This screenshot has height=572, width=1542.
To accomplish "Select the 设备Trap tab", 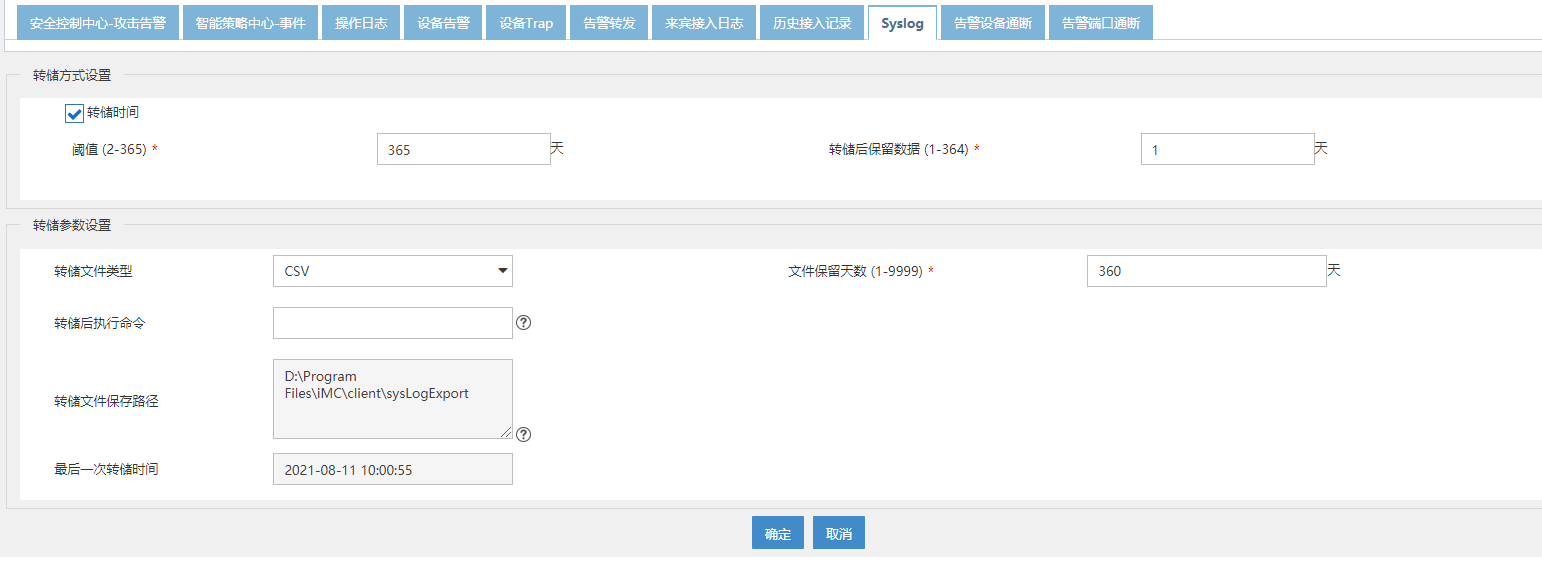I will tap(526, 23).
